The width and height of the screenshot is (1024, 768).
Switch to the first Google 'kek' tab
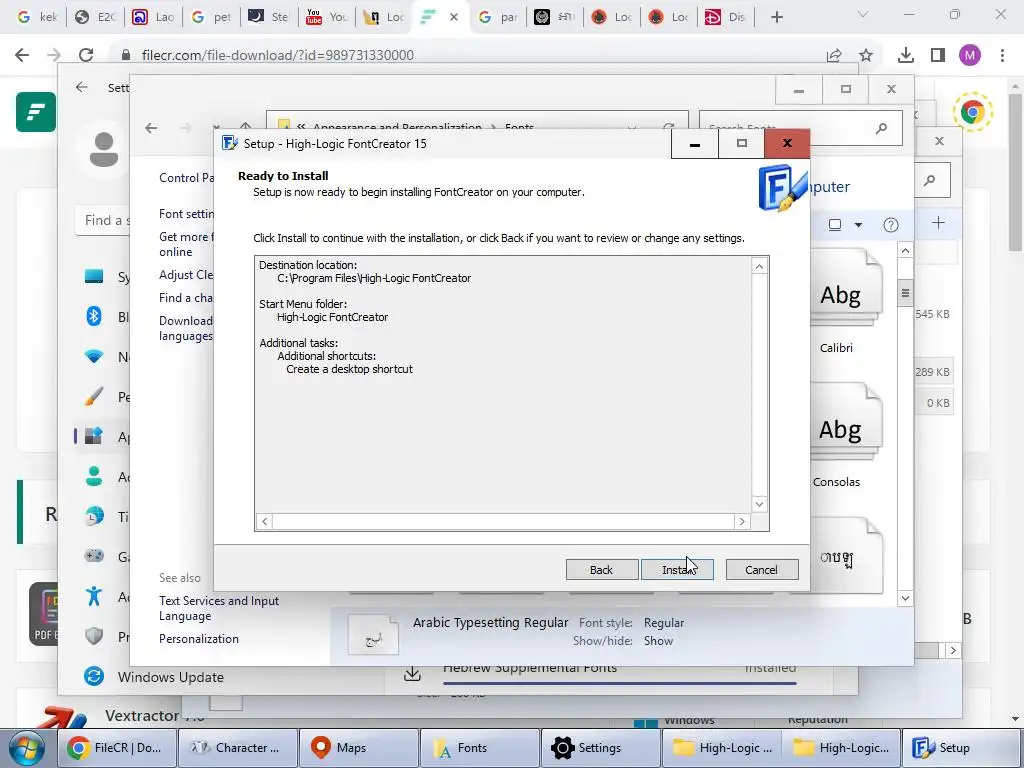(37, 17)
